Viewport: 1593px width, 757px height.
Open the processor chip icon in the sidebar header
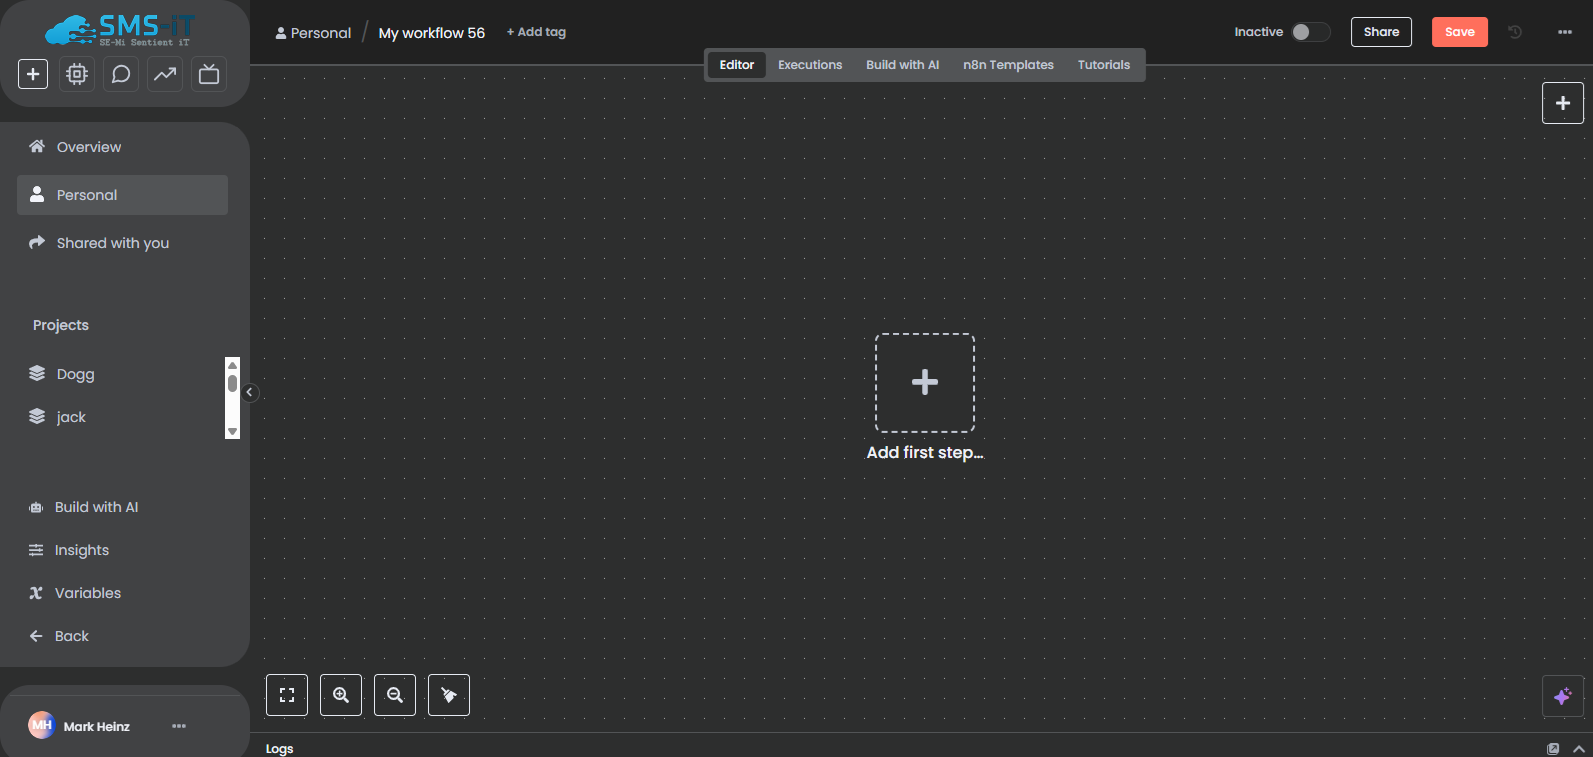77,74
